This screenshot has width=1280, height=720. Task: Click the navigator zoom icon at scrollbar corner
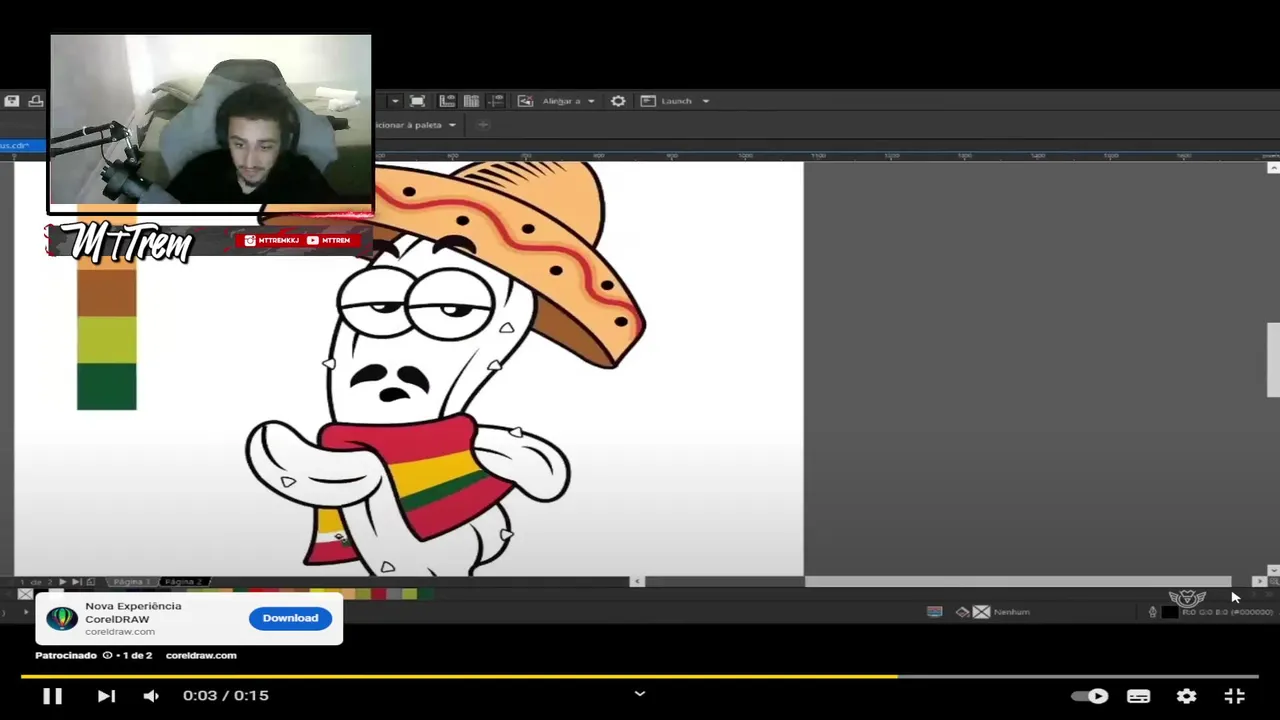pos(1274,581)
